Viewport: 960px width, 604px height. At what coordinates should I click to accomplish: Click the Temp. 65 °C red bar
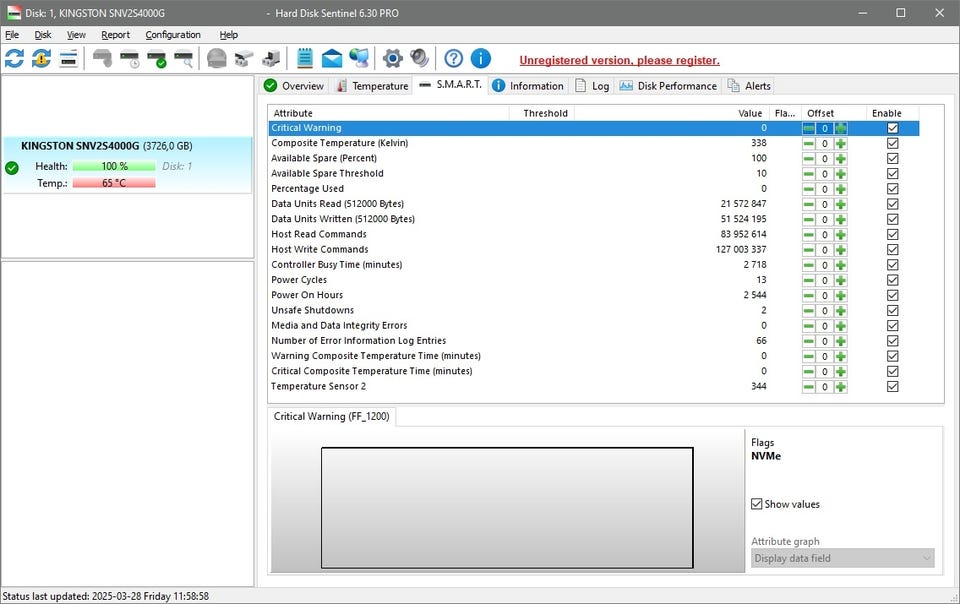(114, 183)
